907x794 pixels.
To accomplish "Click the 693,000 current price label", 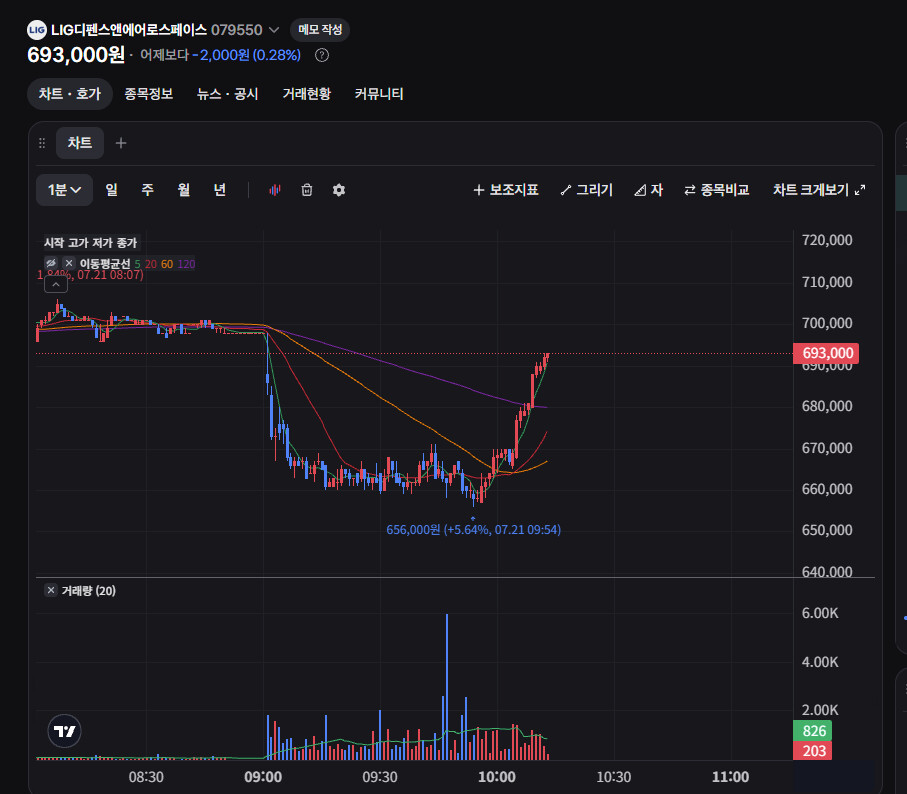I will 826,353.
